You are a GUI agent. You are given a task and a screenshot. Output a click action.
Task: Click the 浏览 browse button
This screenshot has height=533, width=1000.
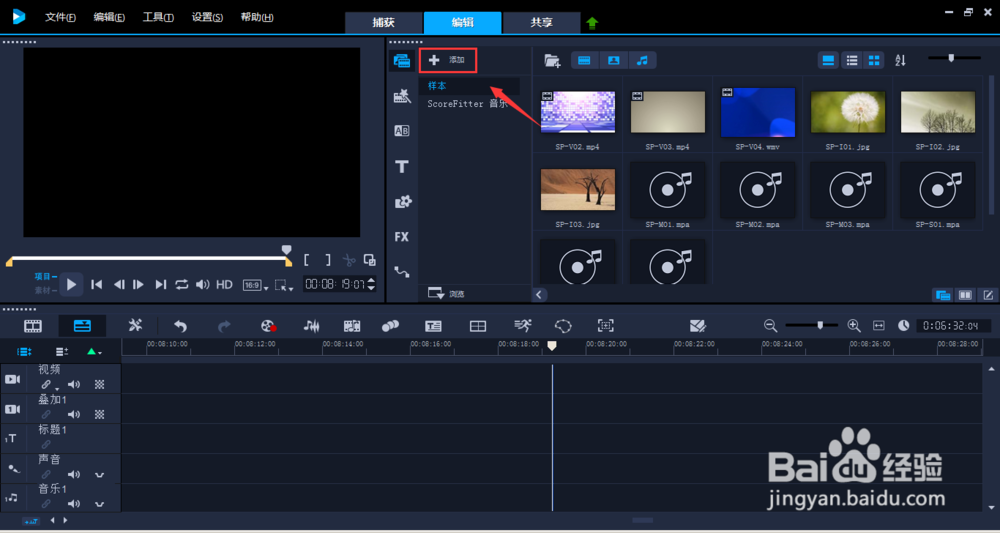(446, 293)
